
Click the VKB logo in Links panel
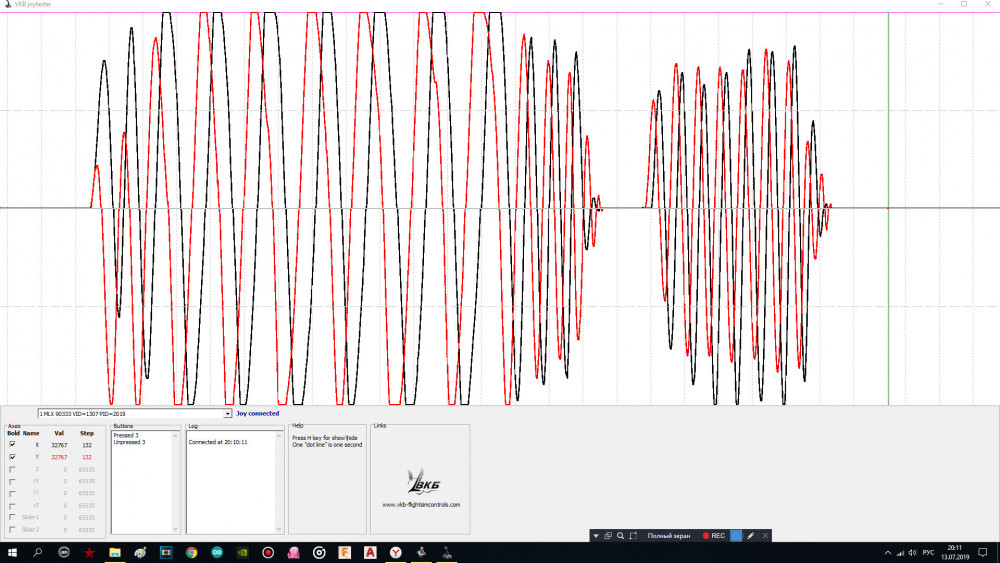pos(421,481)
